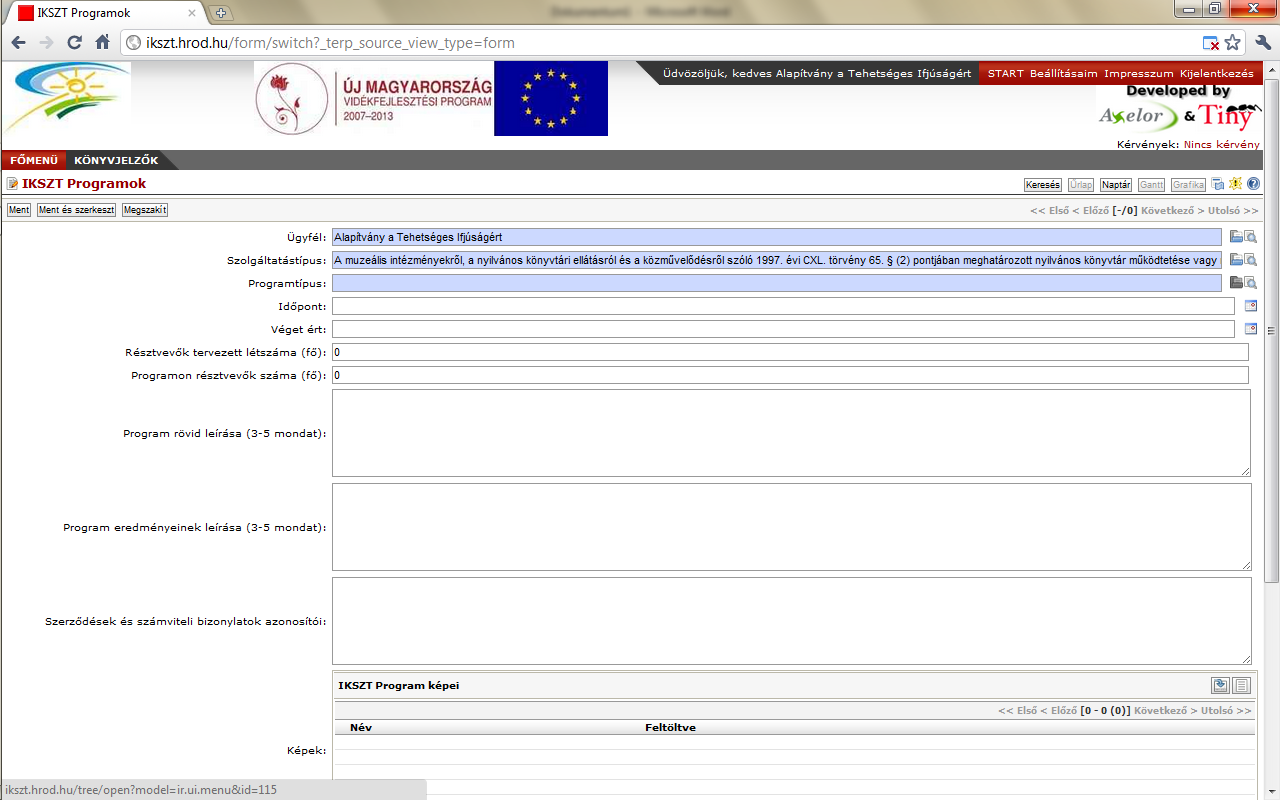Click the IKSZT Programok form title icon

click(12, 184)
